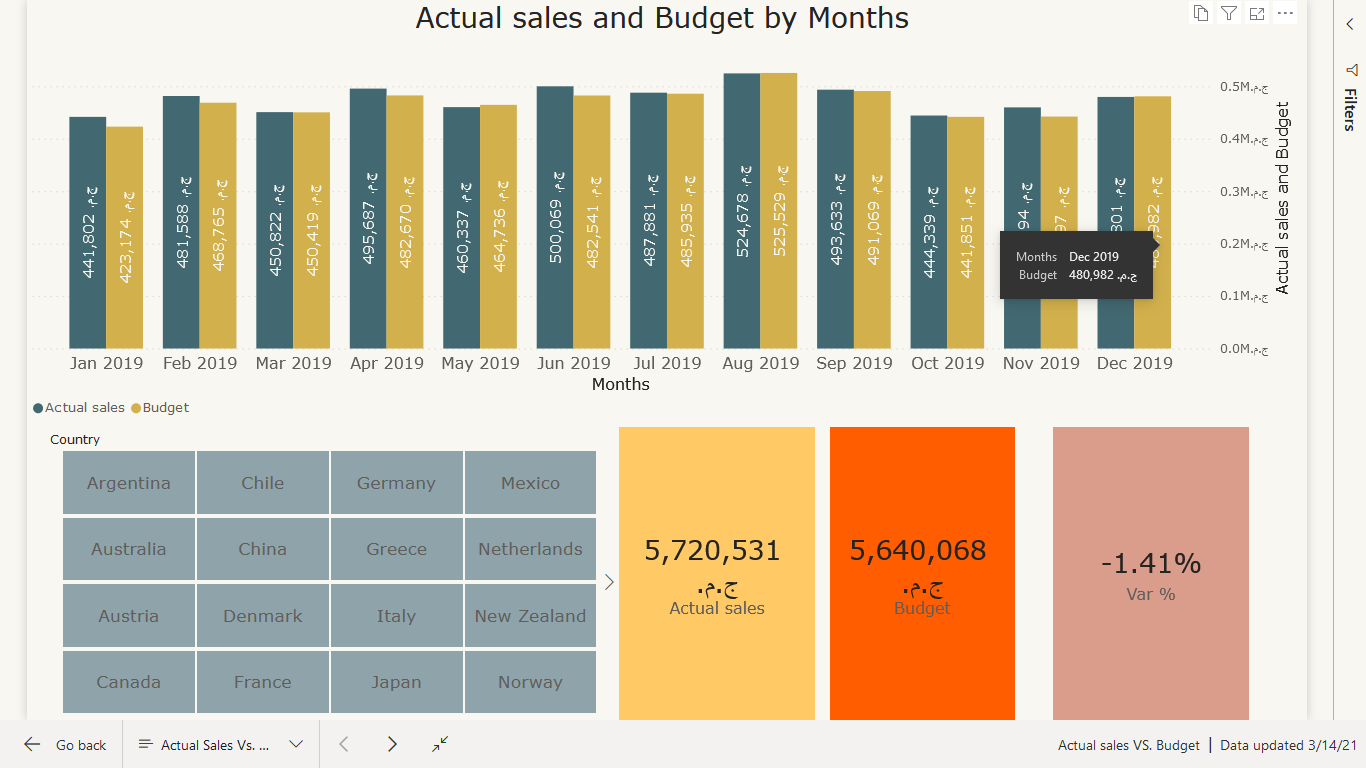Click the Aug 2019 Actual sales bar

point(742,211)
